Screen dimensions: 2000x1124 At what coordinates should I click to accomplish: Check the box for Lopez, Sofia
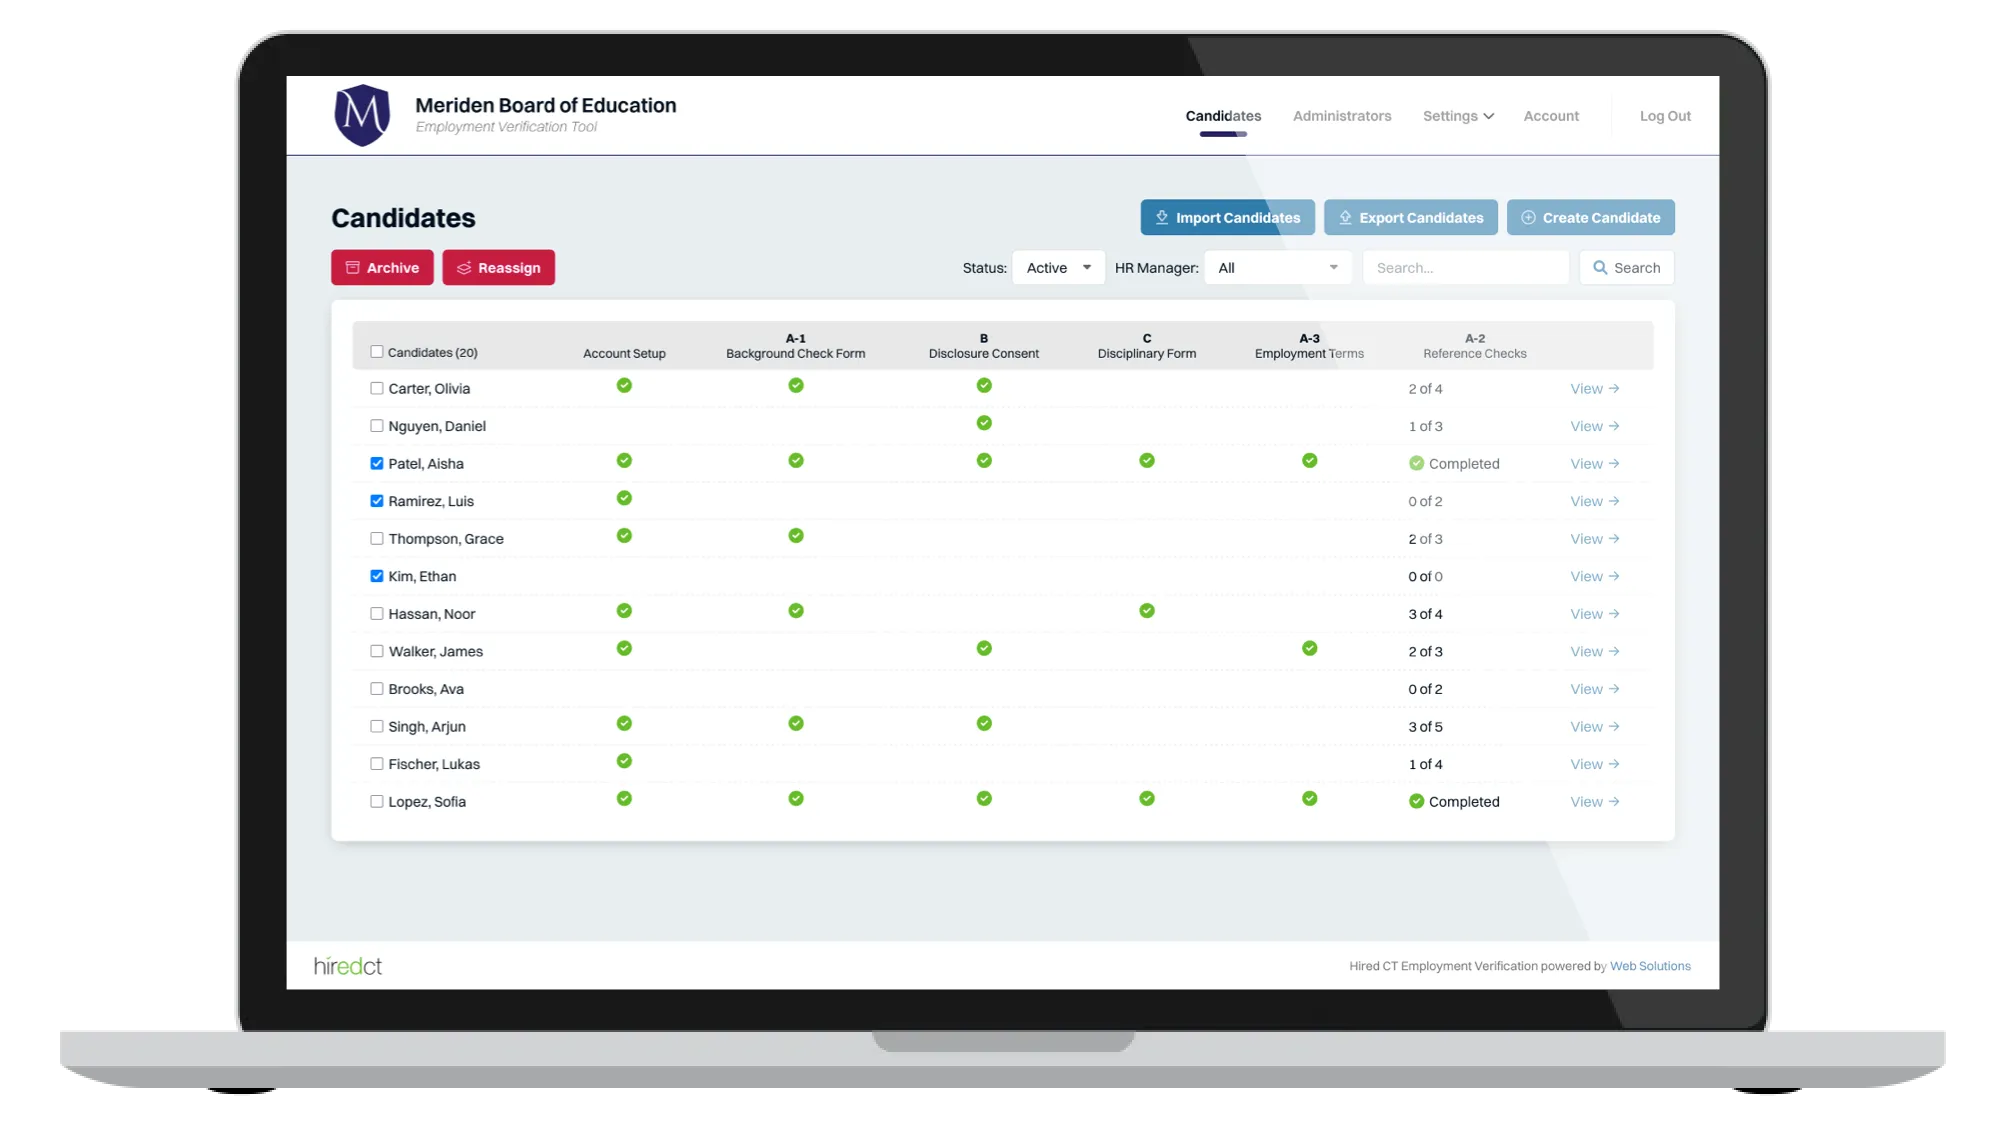pyautogui.click(x=377, y=801)
